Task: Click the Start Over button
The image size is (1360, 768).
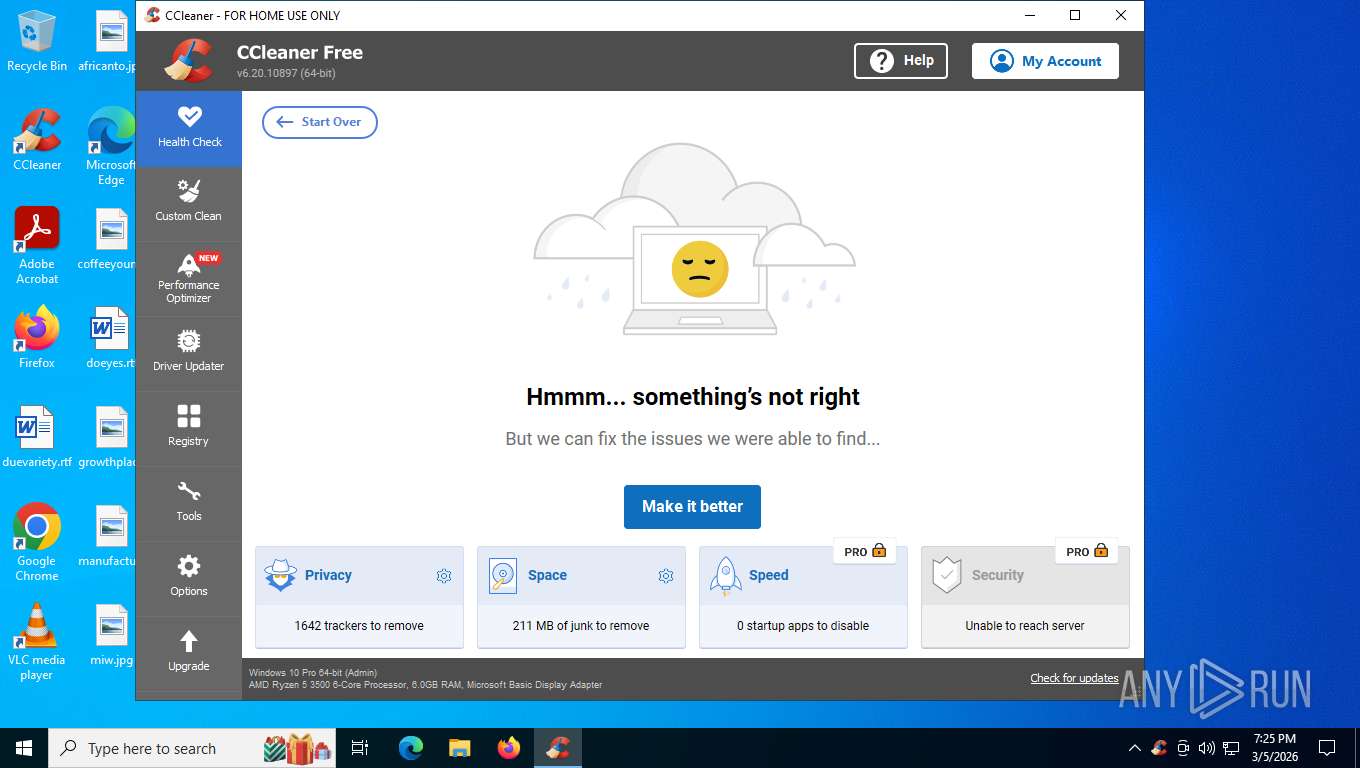Action: point(320,122)
